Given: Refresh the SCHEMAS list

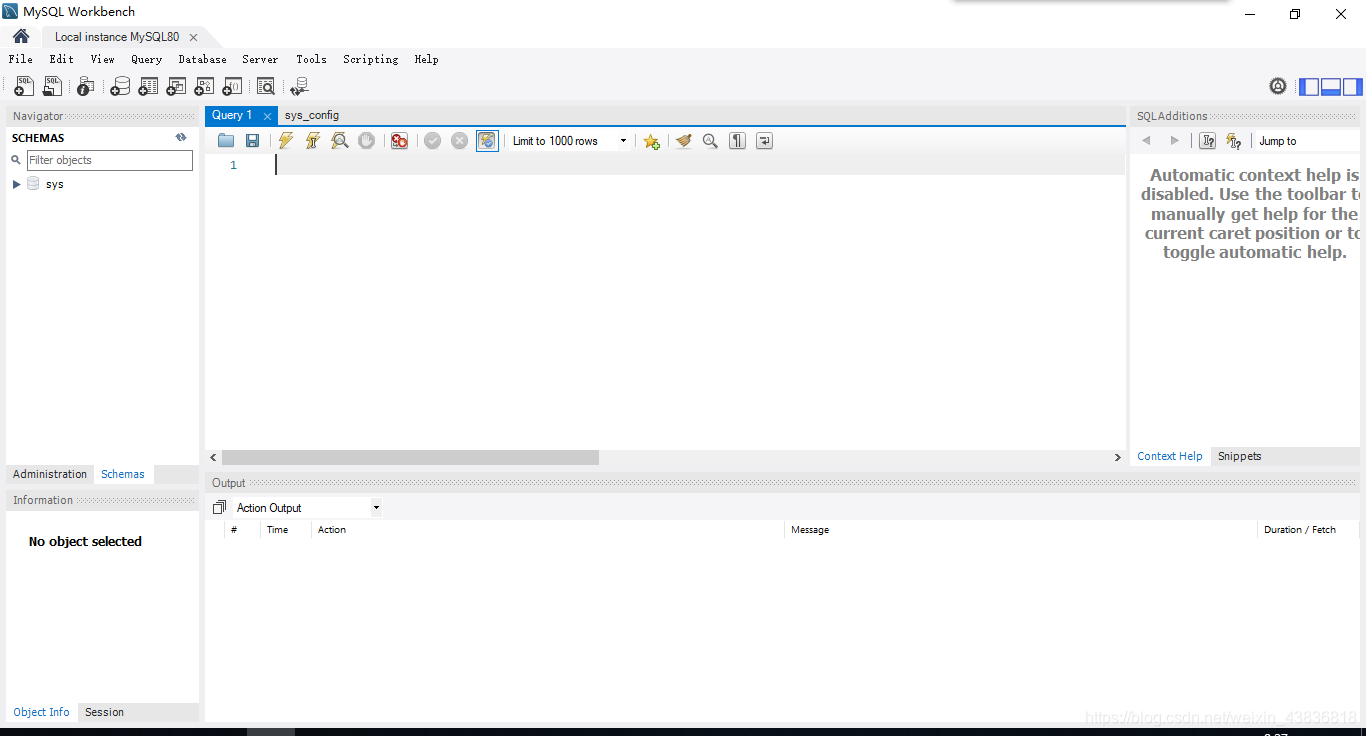Looking at the screenshot, I should (x=181, y=138).
